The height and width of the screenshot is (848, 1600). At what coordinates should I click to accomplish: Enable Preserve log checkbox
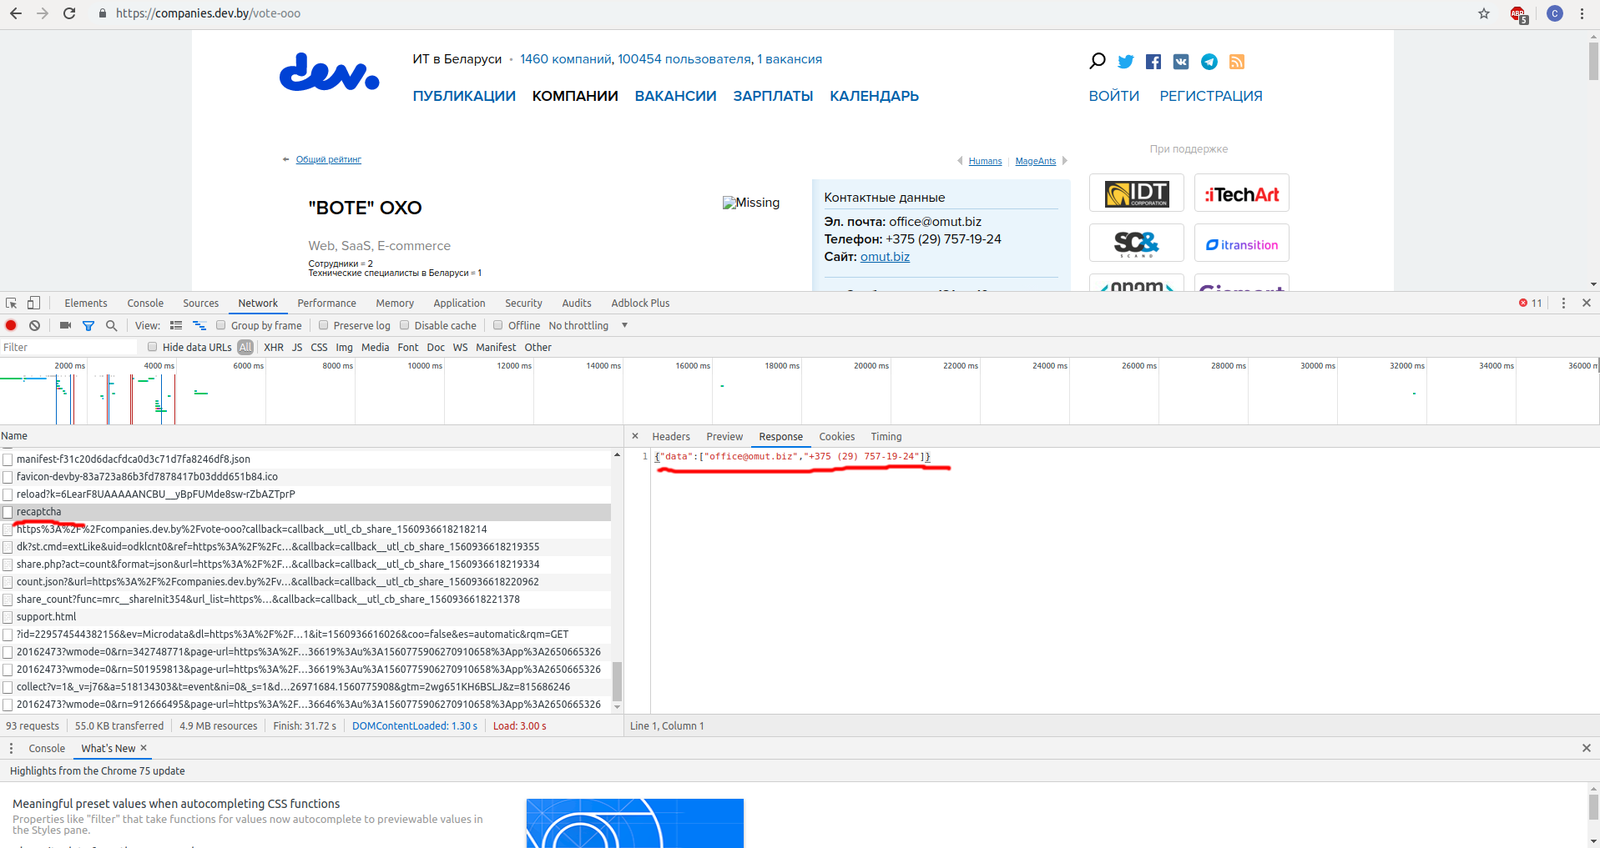[x=323, y=325]
